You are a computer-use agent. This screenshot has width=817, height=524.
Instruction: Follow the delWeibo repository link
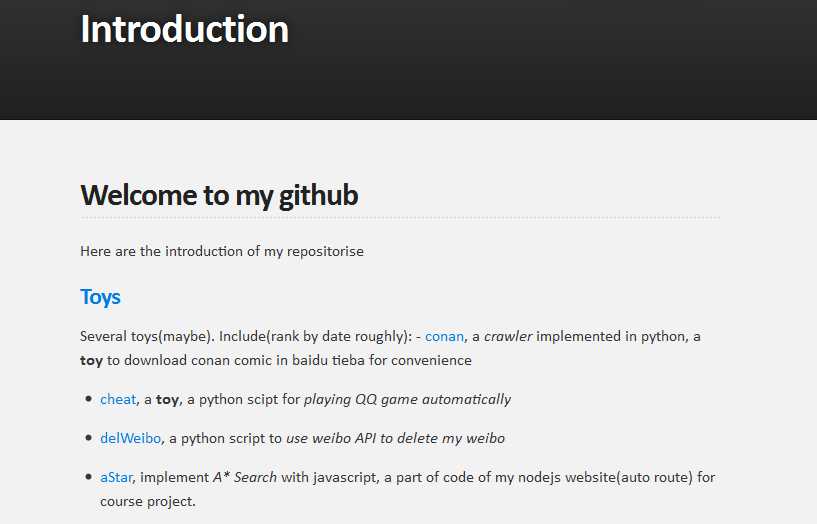coord(130,439)
